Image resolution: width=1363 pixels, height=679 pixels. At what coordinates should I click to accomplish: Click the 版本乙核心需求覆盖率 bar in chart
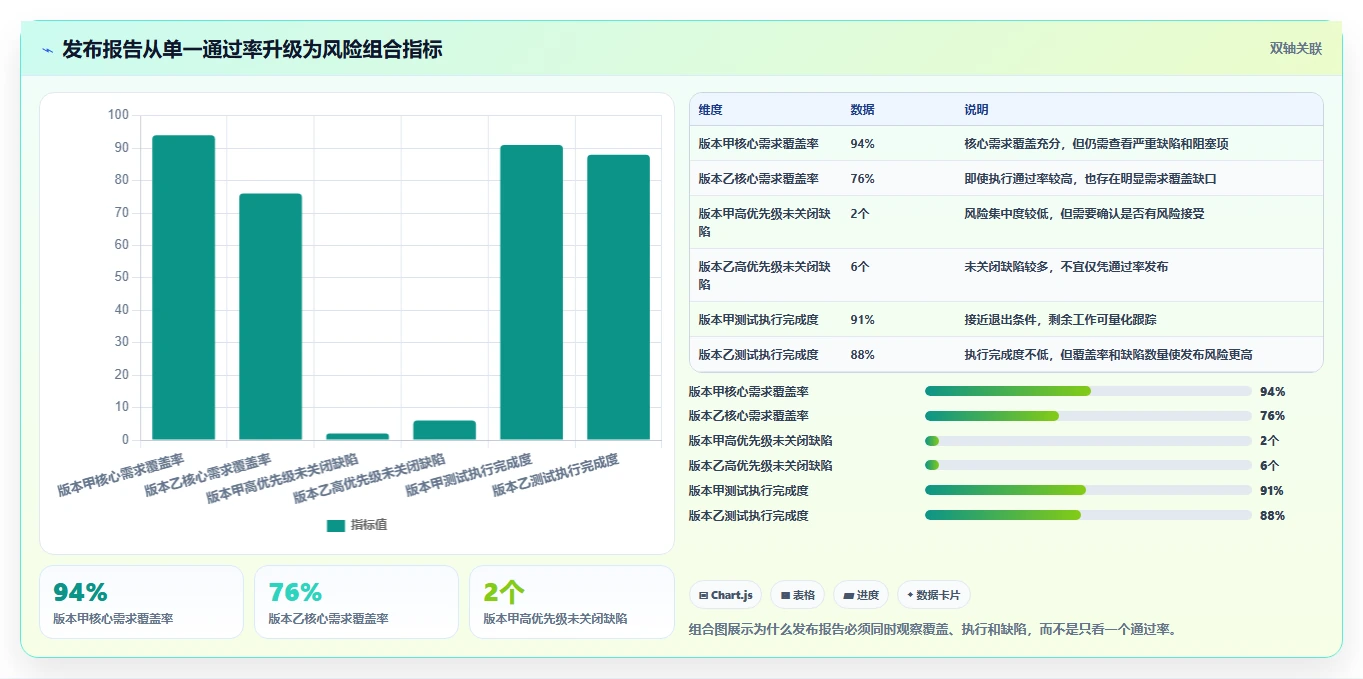tap(270, 317)
